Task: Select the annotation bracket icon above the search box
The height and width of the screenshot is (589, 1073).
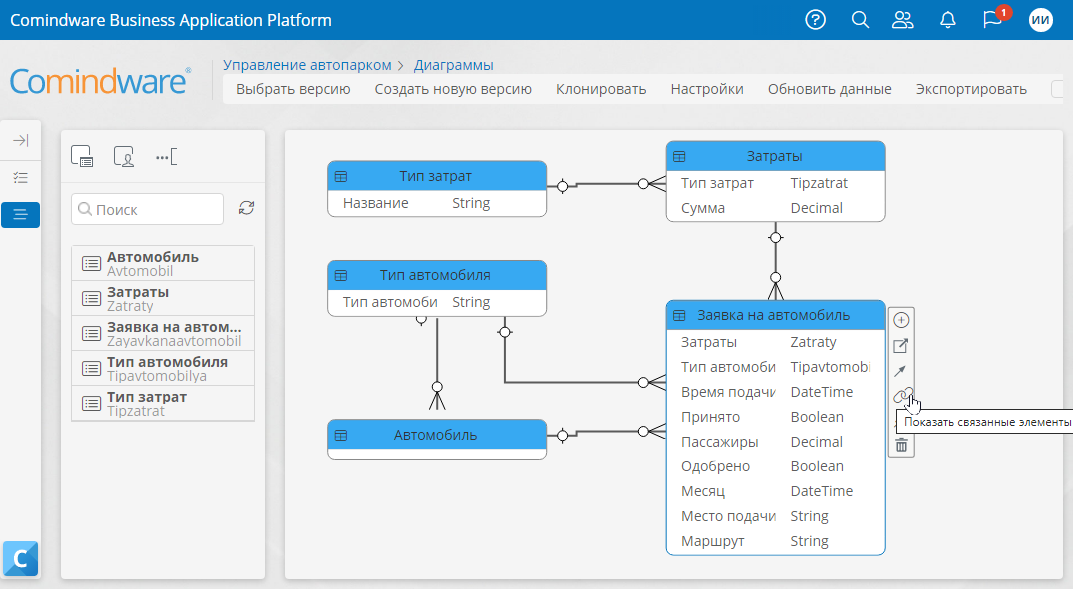Action: (x=166, y=157)
